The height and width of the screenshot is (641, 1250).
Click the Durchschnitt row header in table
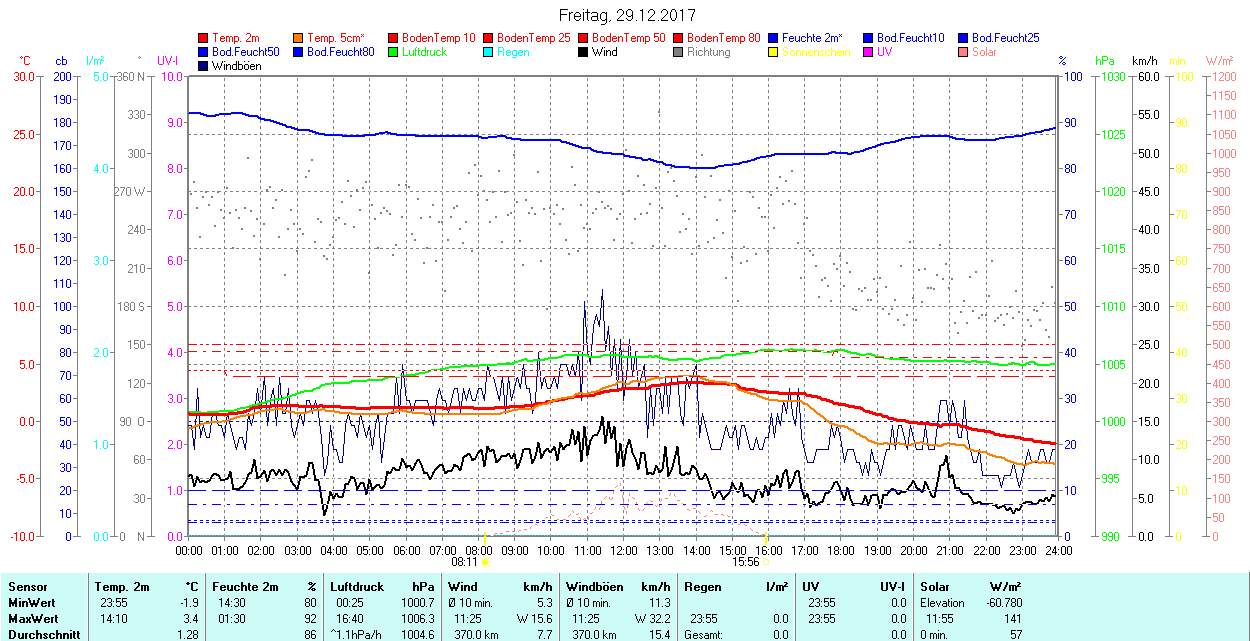(41, 634)
